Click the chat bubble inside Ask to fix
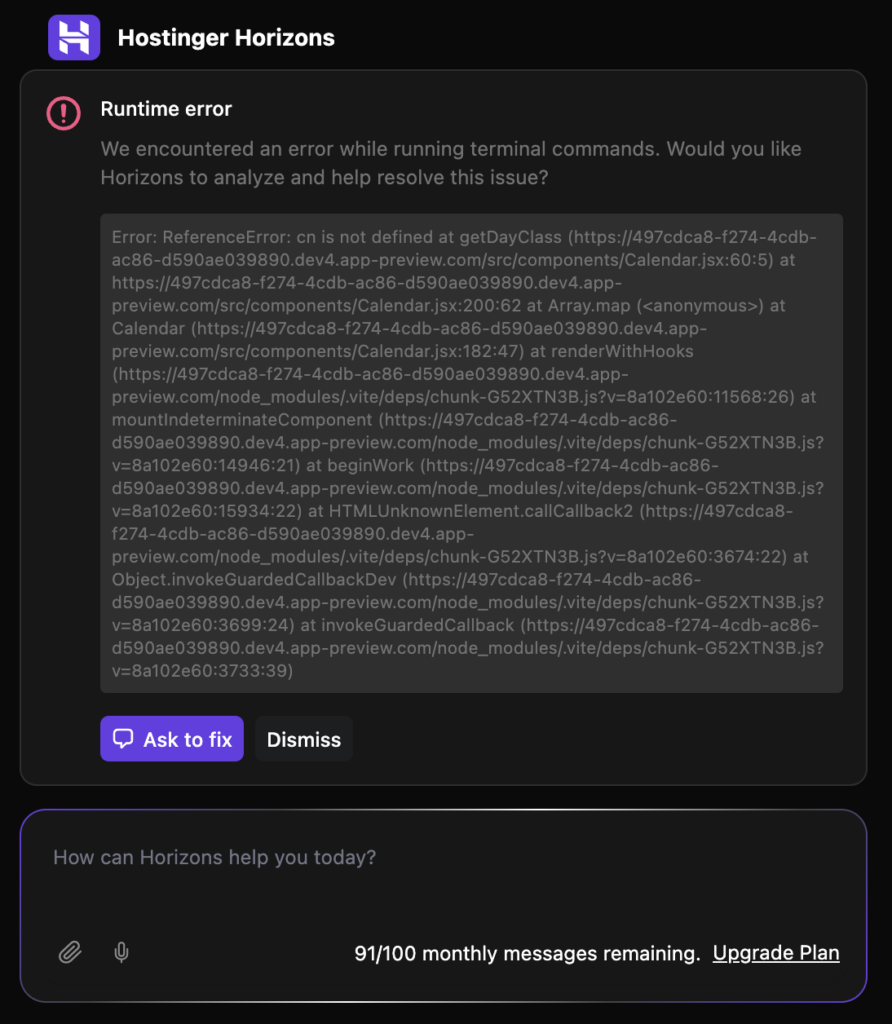The width and height of the screenshot is (892, 1024). pyautogui.click(x=124, y=739)
